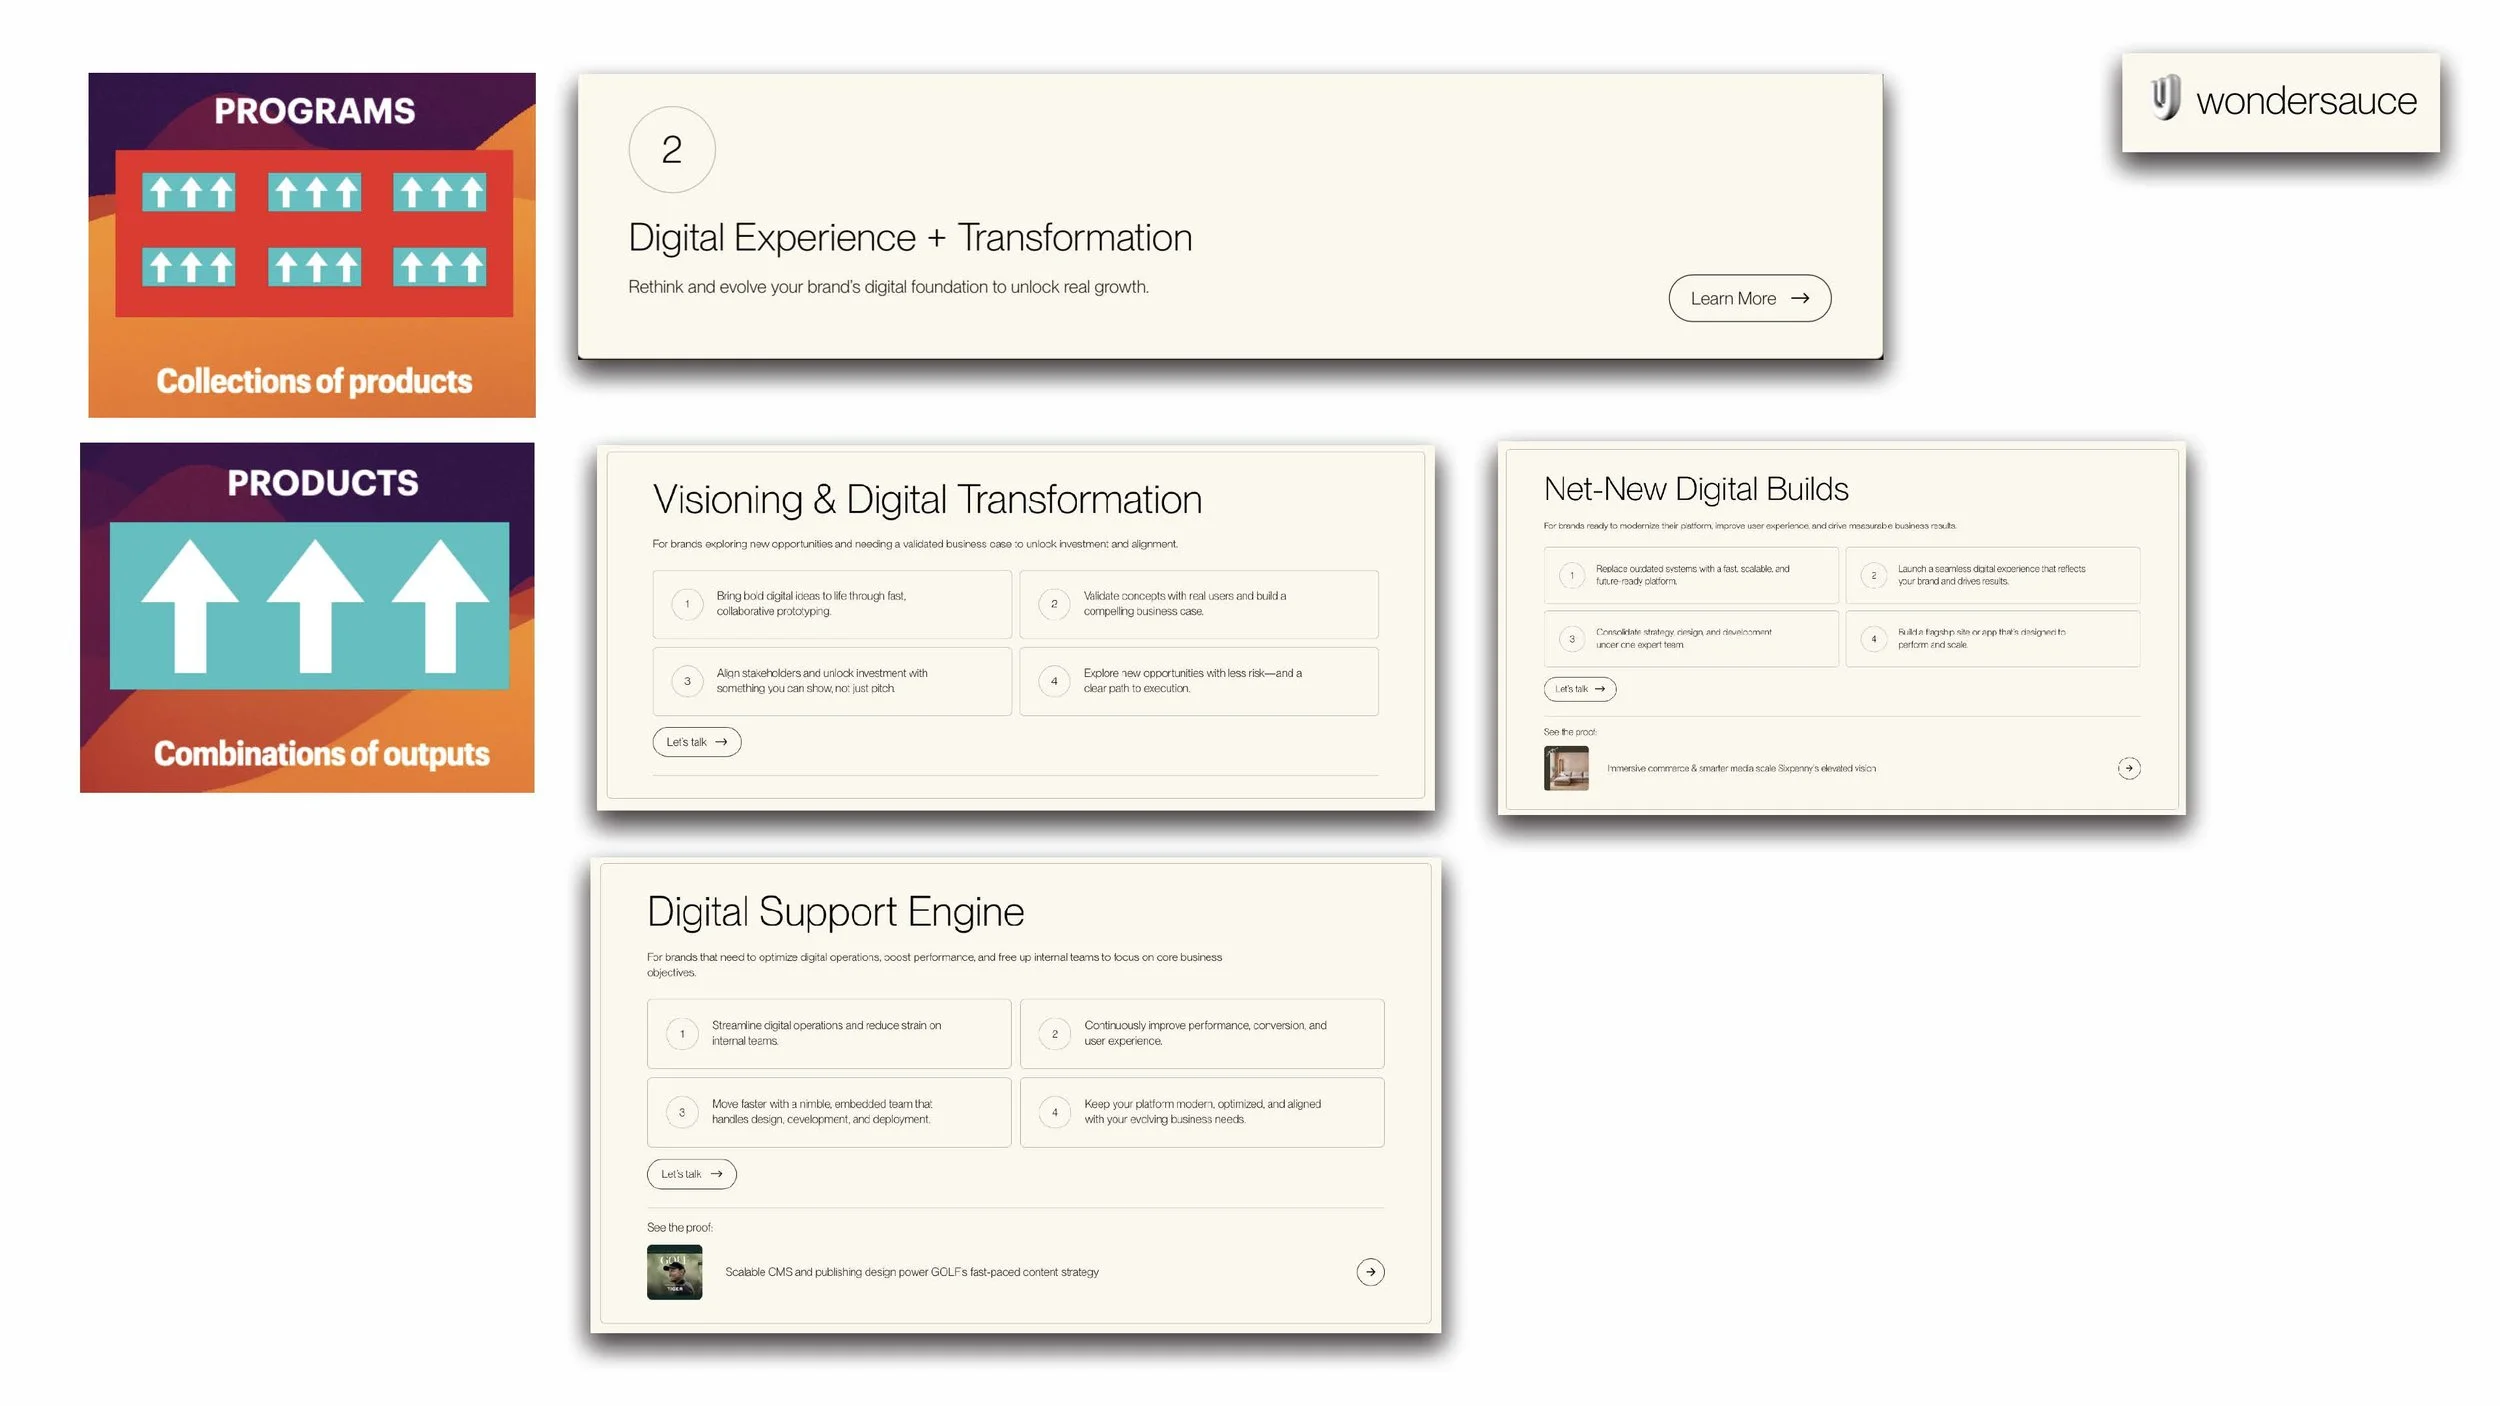Click the GOLF magazine thumbnail image
This screenshot has height=1406, width=2500.
pyautogui.click(x=675, y=1272)
